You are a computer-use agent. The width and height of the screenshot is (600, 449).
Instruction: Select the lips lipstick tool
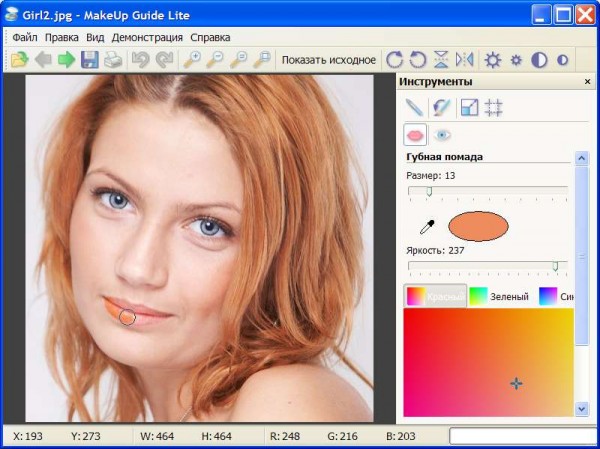(x=415, y=135)
